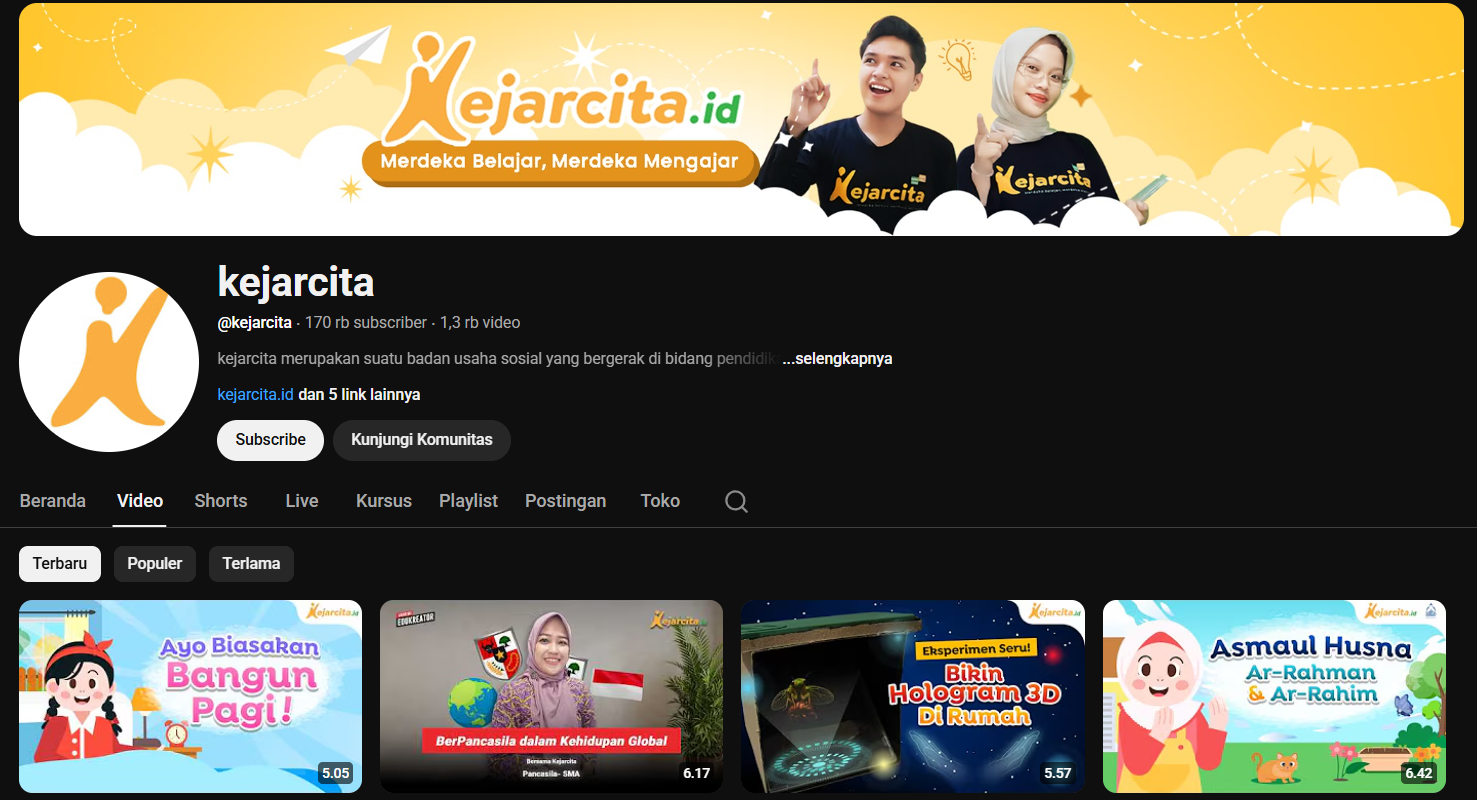Open the Postingan tab
Image resolution: width=1477 pixels, height=800 pixels.
(x=565, y=501)
